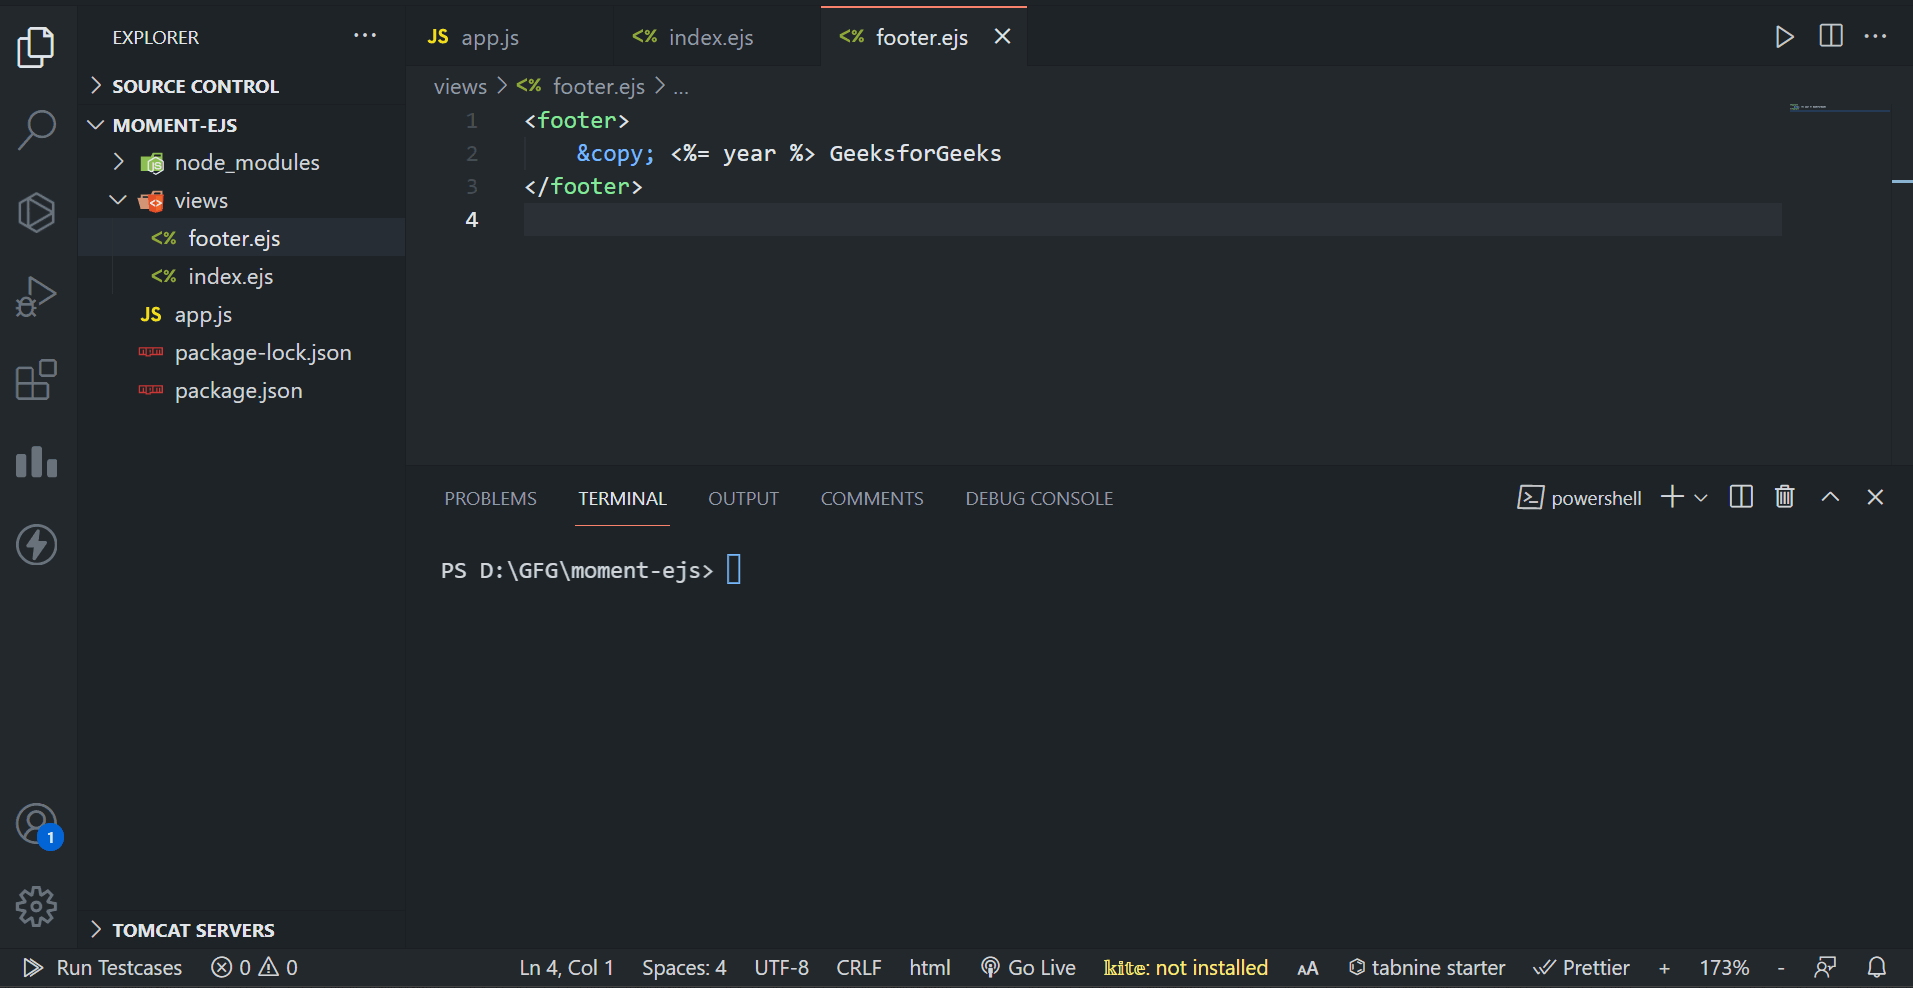Image resolution: width=1913 pixels, height=988 pixels.
Task: Split the terminal pane
Action: click(1741, 497)
